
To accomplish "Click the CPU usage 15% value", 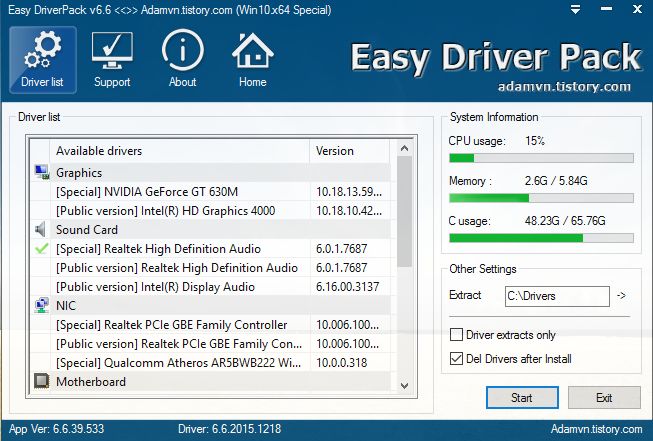I will 535,141.
